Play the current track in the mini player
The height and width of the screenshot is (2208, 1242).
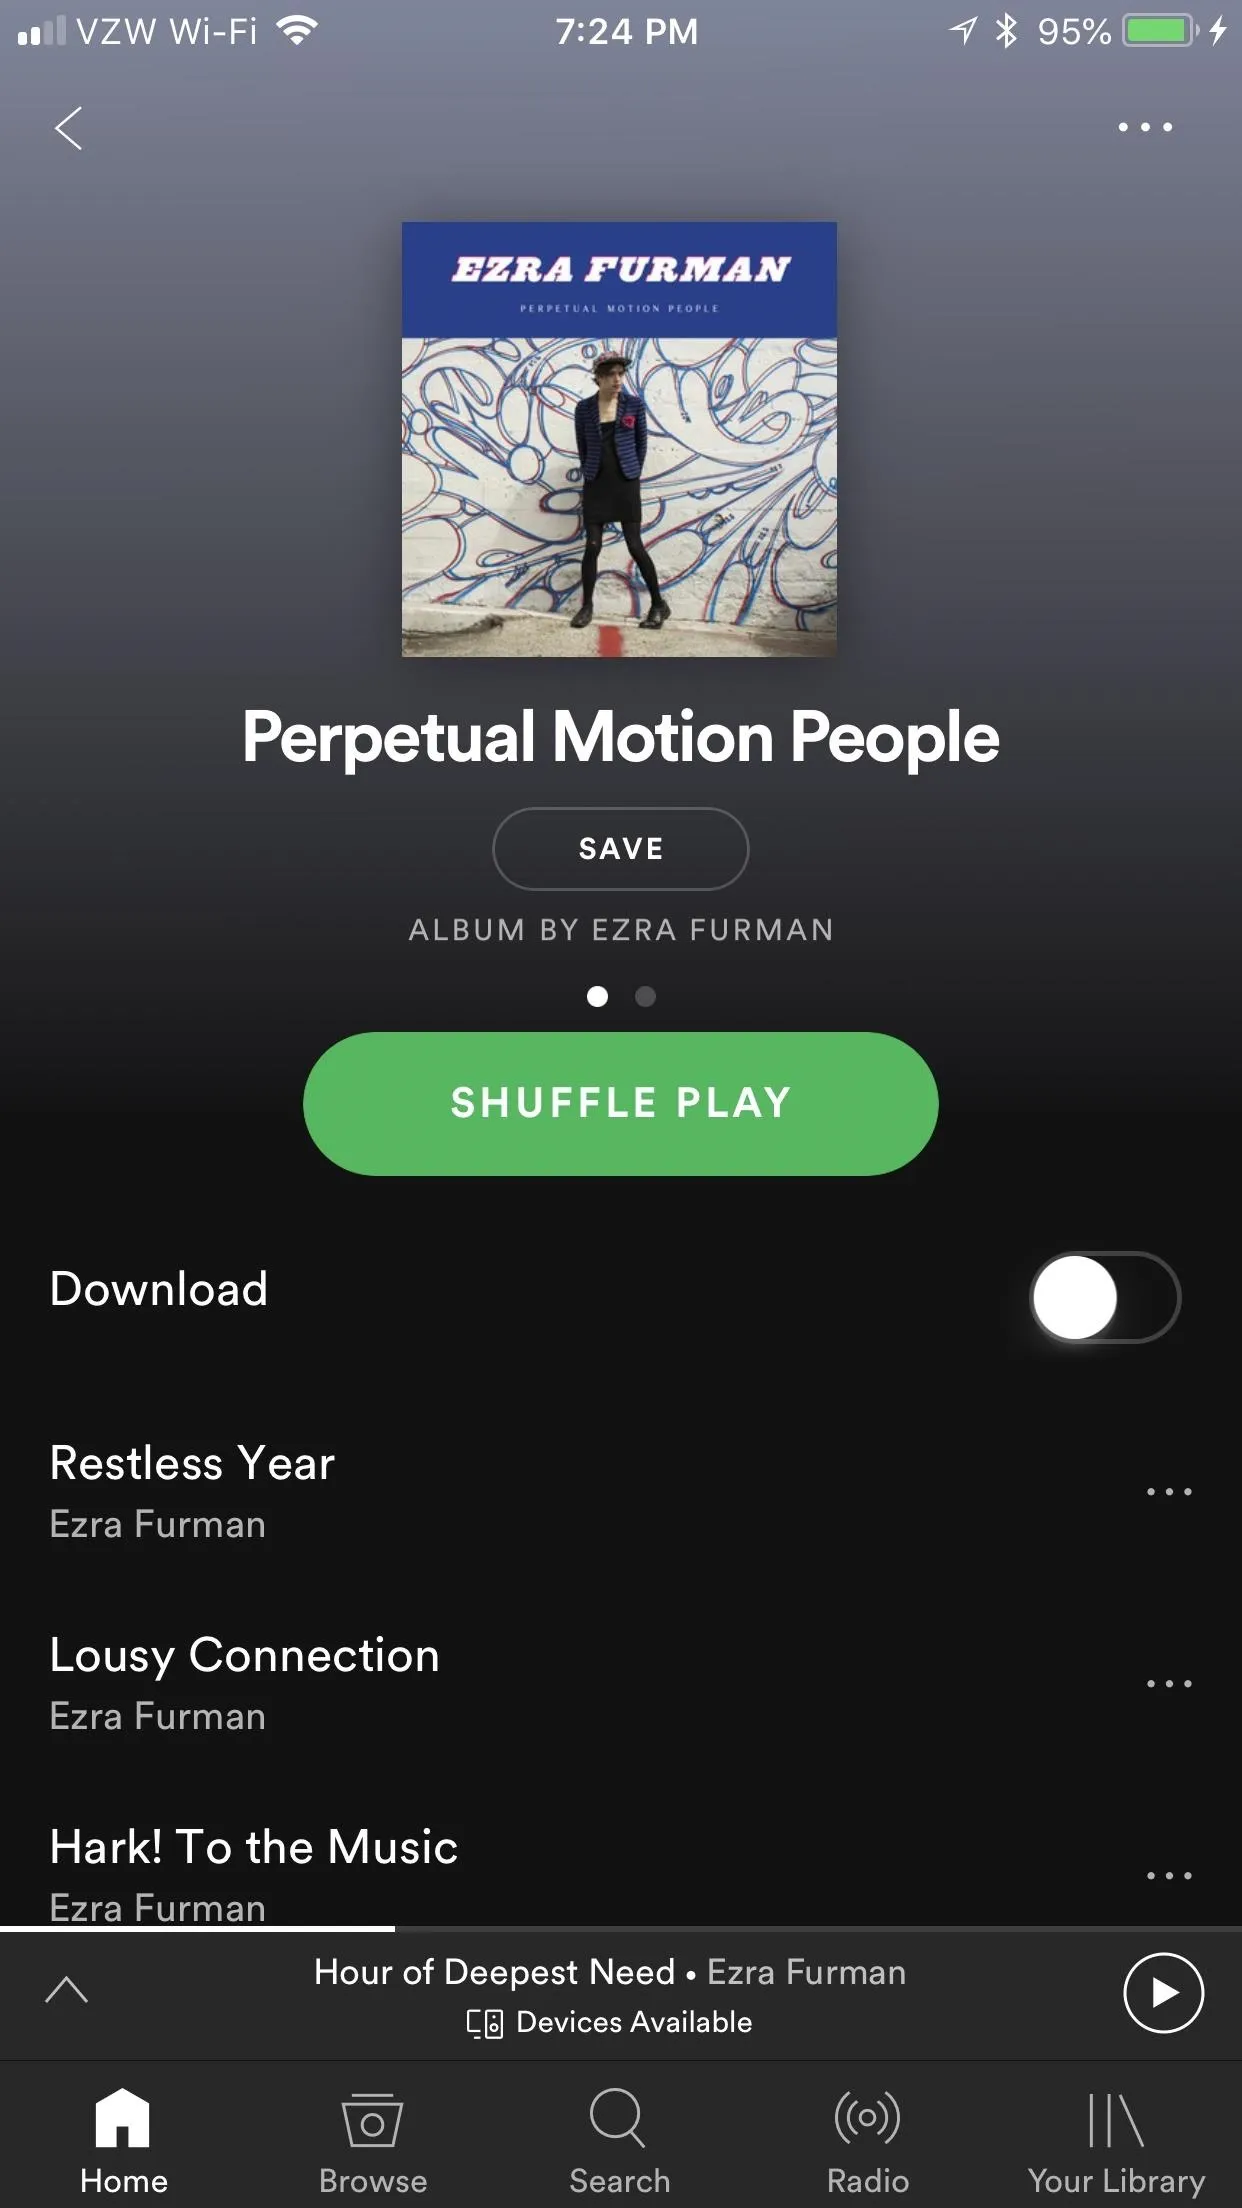pos(1163,1993)
